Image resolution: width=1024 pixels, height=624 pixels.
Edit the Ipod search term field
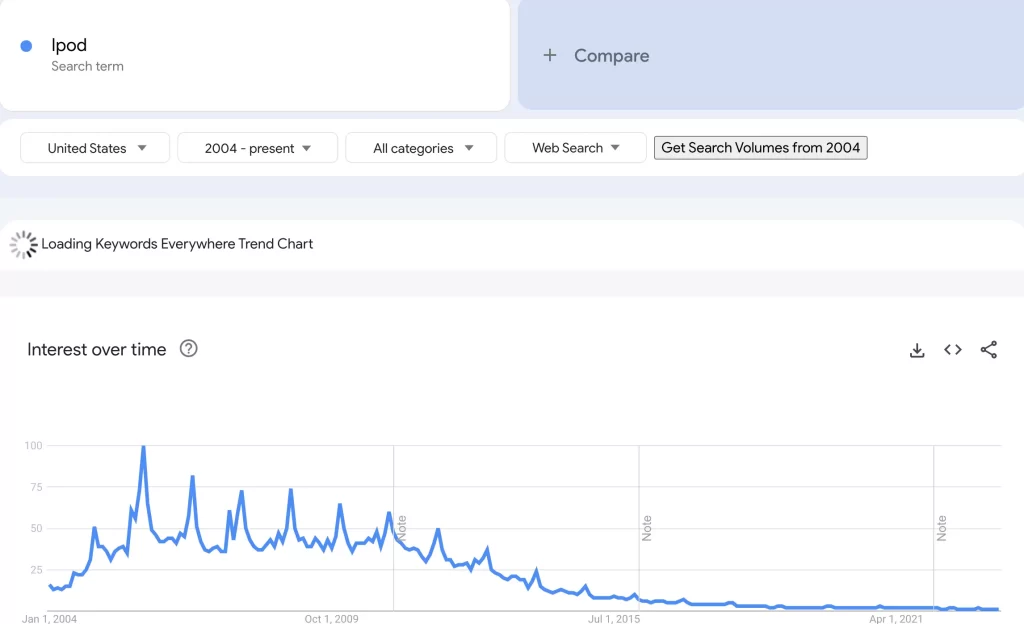click(69, 45)
